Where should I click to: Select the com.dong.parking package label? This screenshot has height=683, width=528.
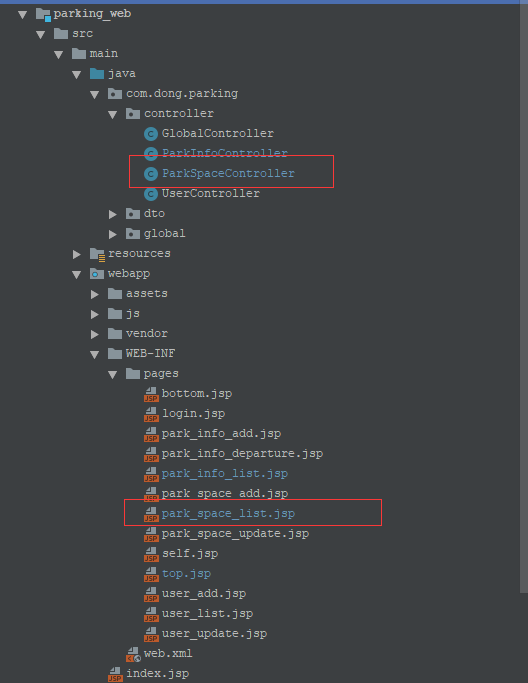[182, 94]
